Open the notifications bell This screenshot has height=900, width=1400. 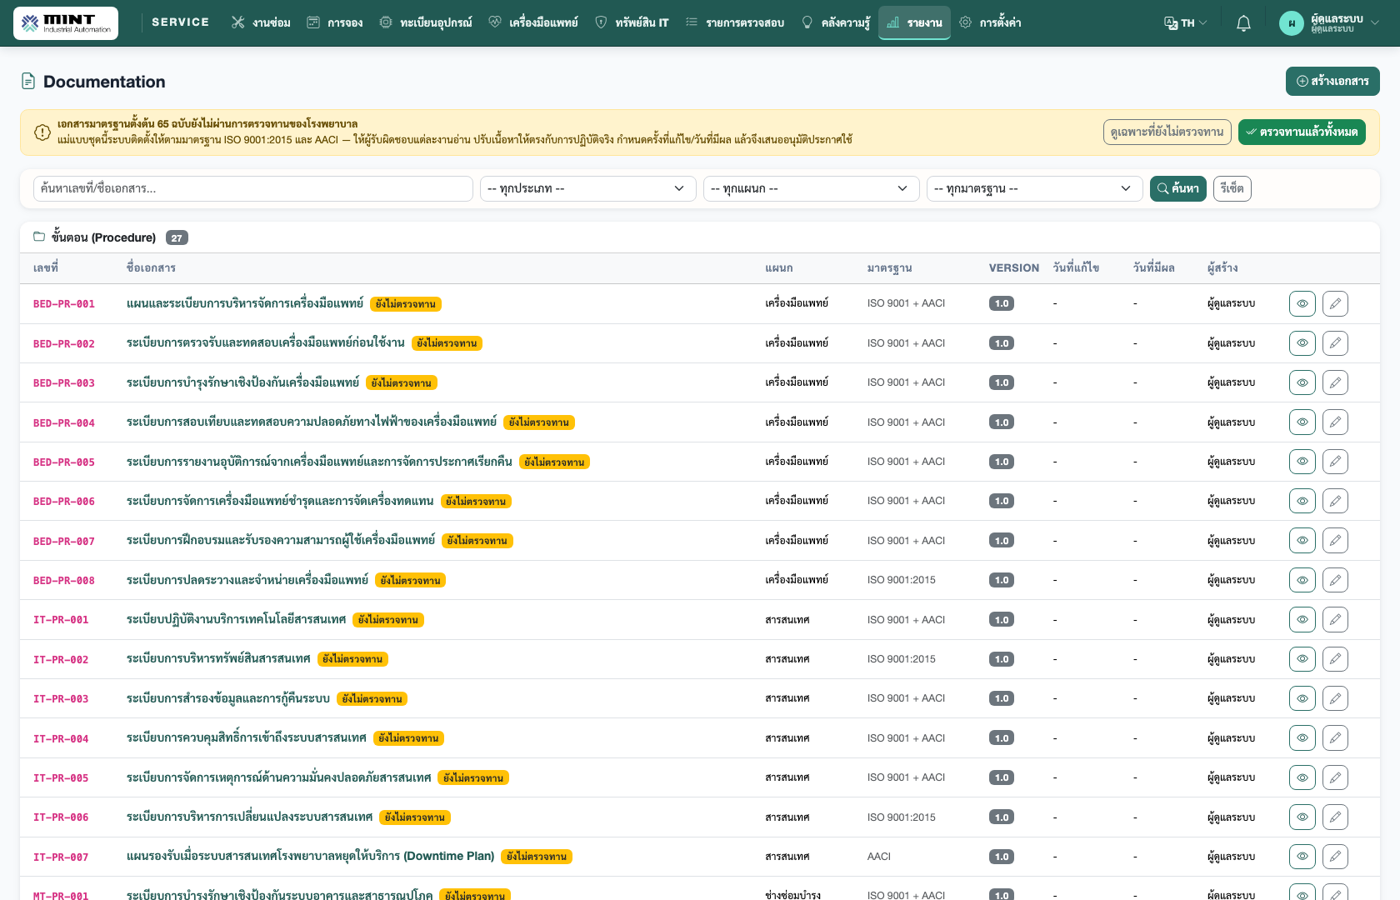point(1243,23)
